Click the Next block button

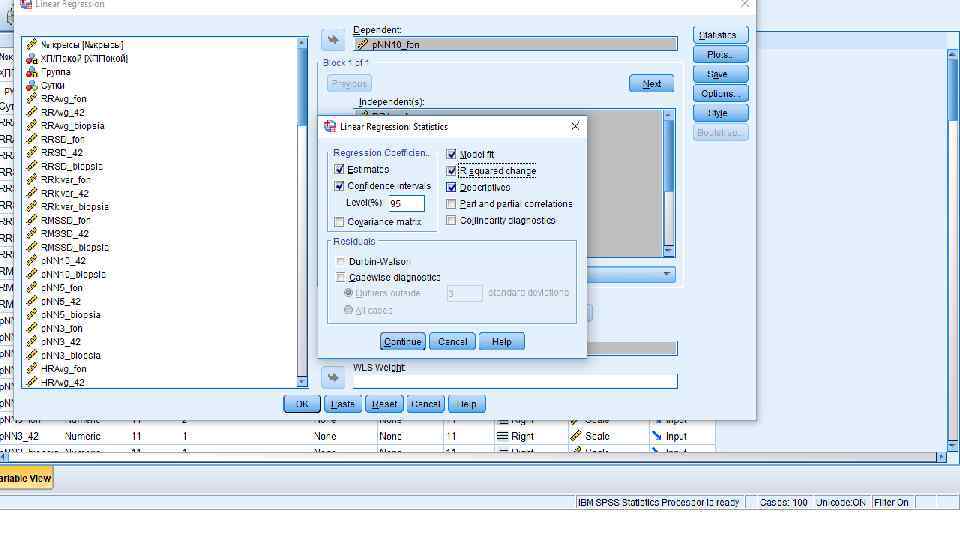(651, 84)
